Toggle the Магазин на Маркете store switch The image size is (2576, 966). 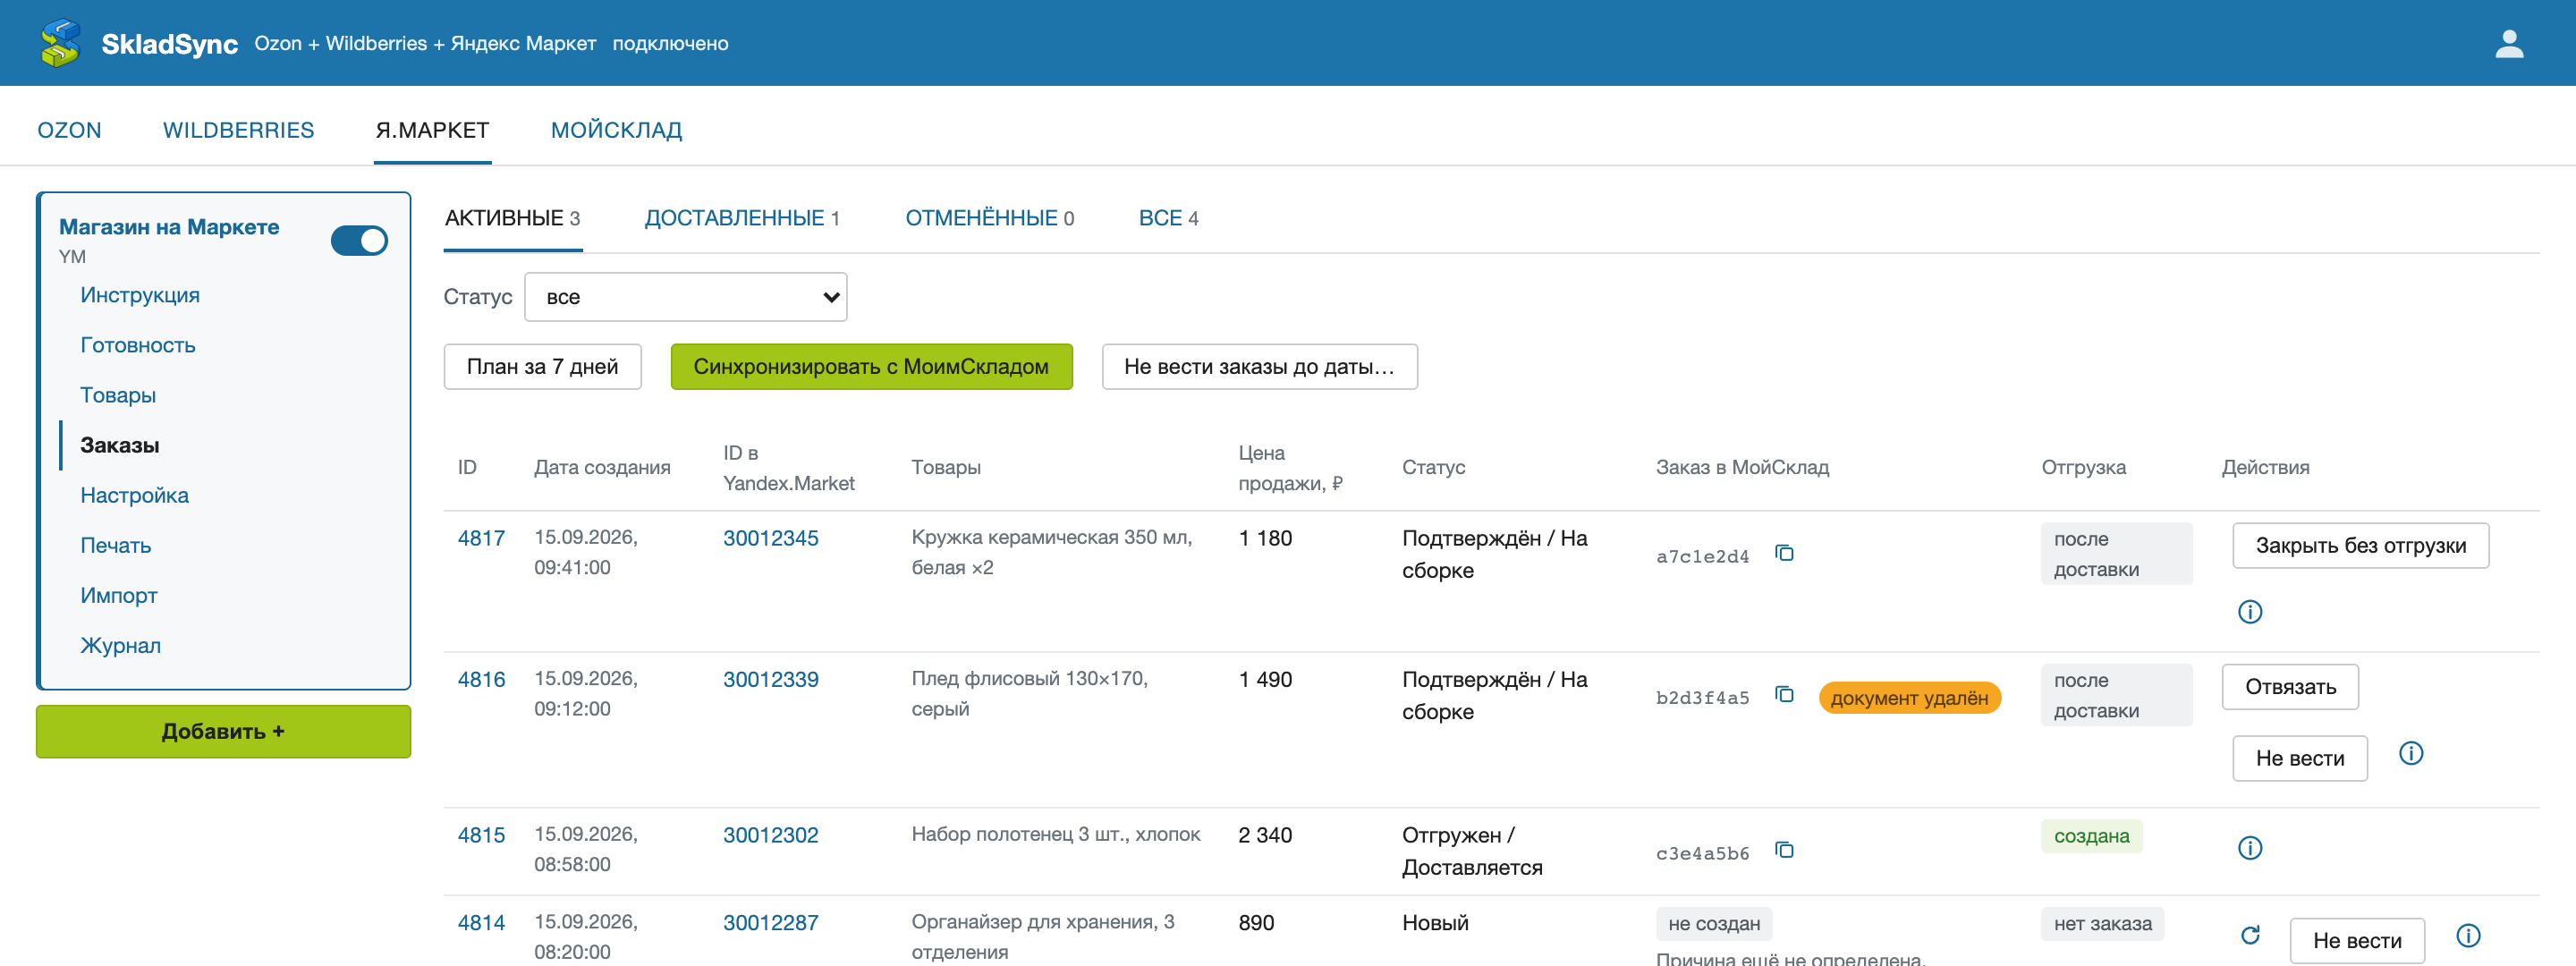359,241
